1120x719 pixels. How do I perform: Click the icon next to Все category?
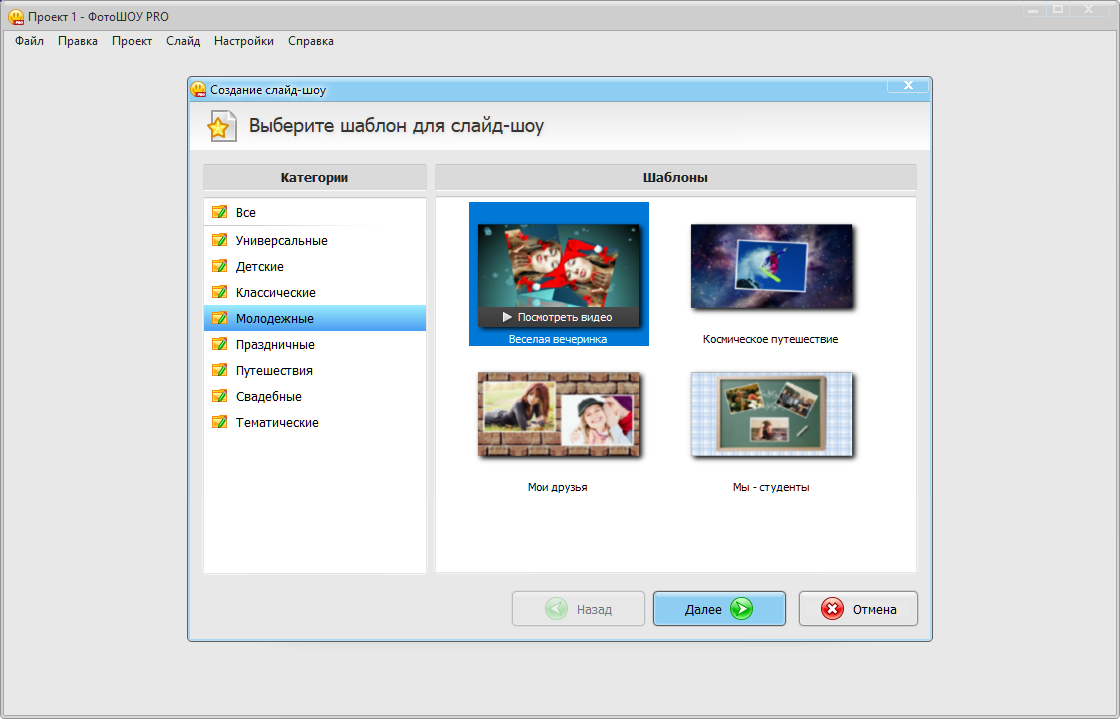click(x=220, y=212)
